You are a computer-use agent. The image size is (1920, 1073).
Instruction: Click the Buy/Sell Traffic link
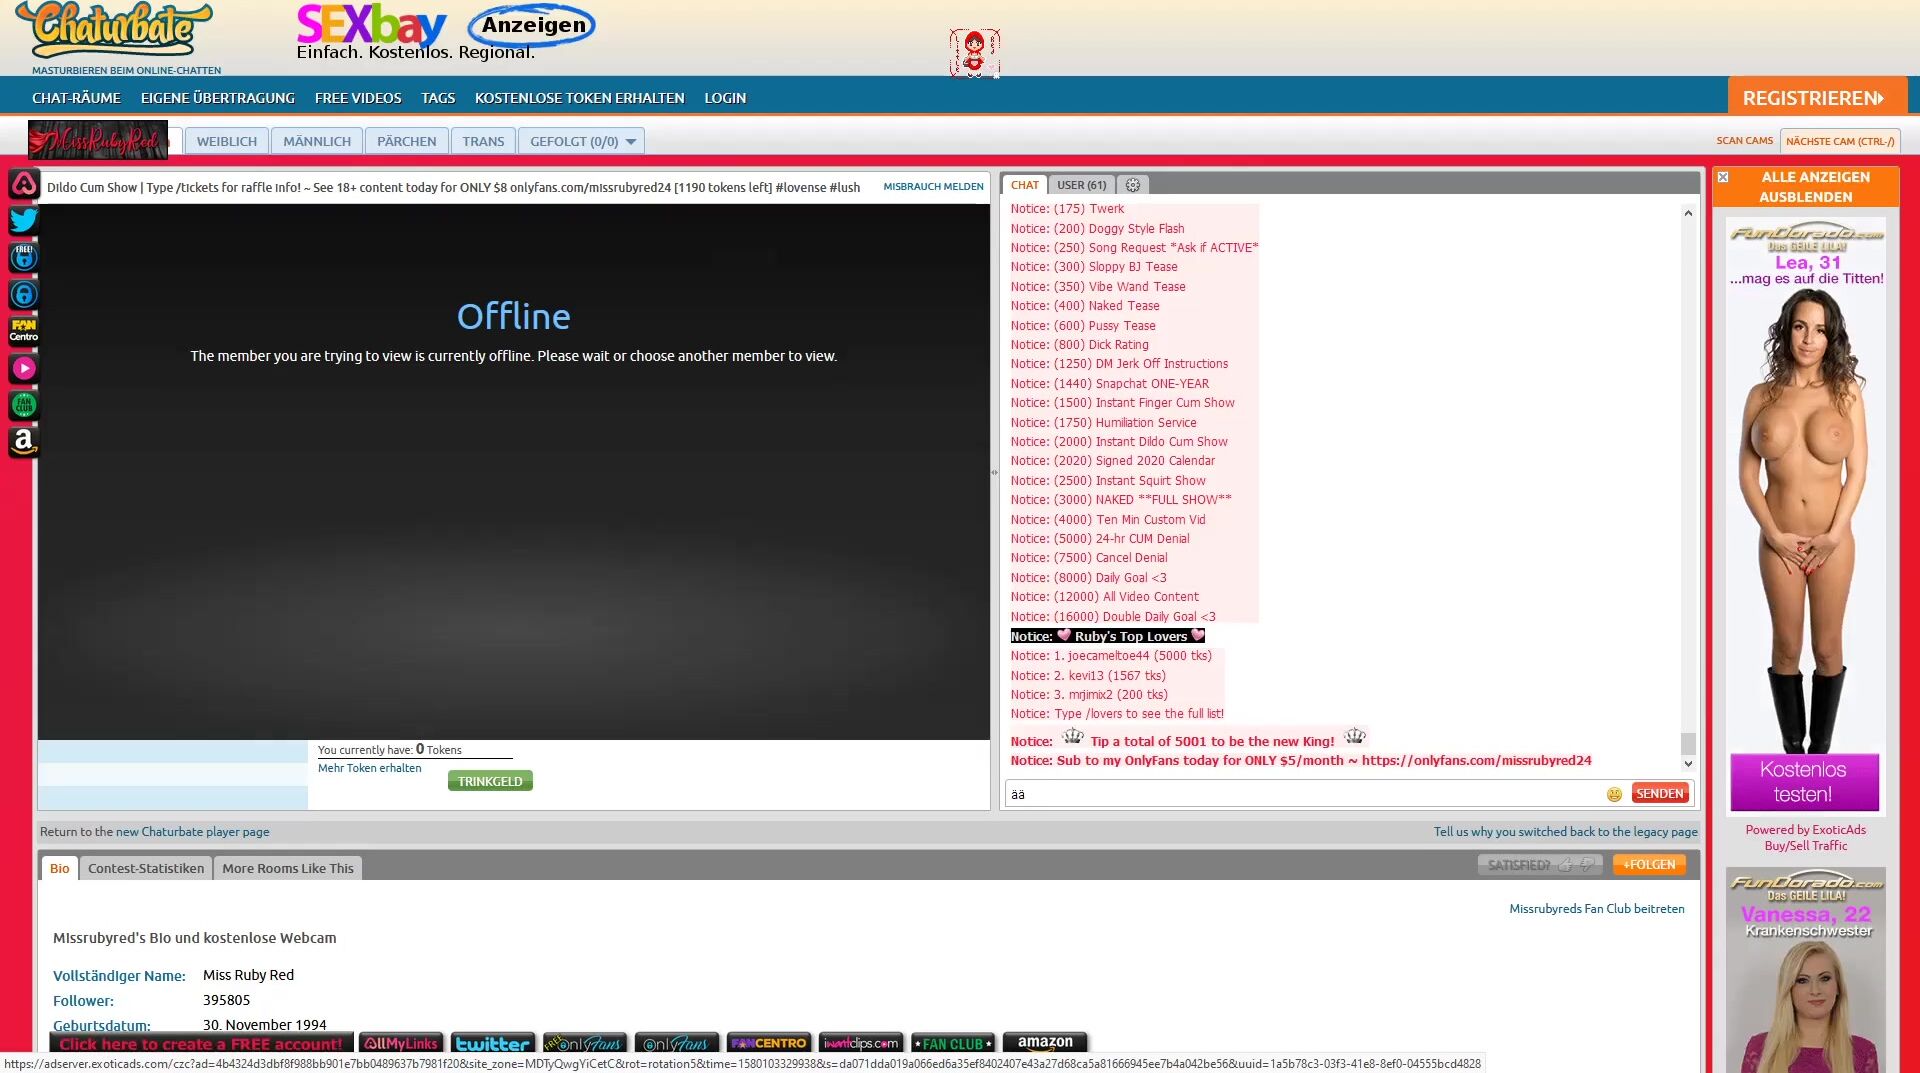(1806, 846)
